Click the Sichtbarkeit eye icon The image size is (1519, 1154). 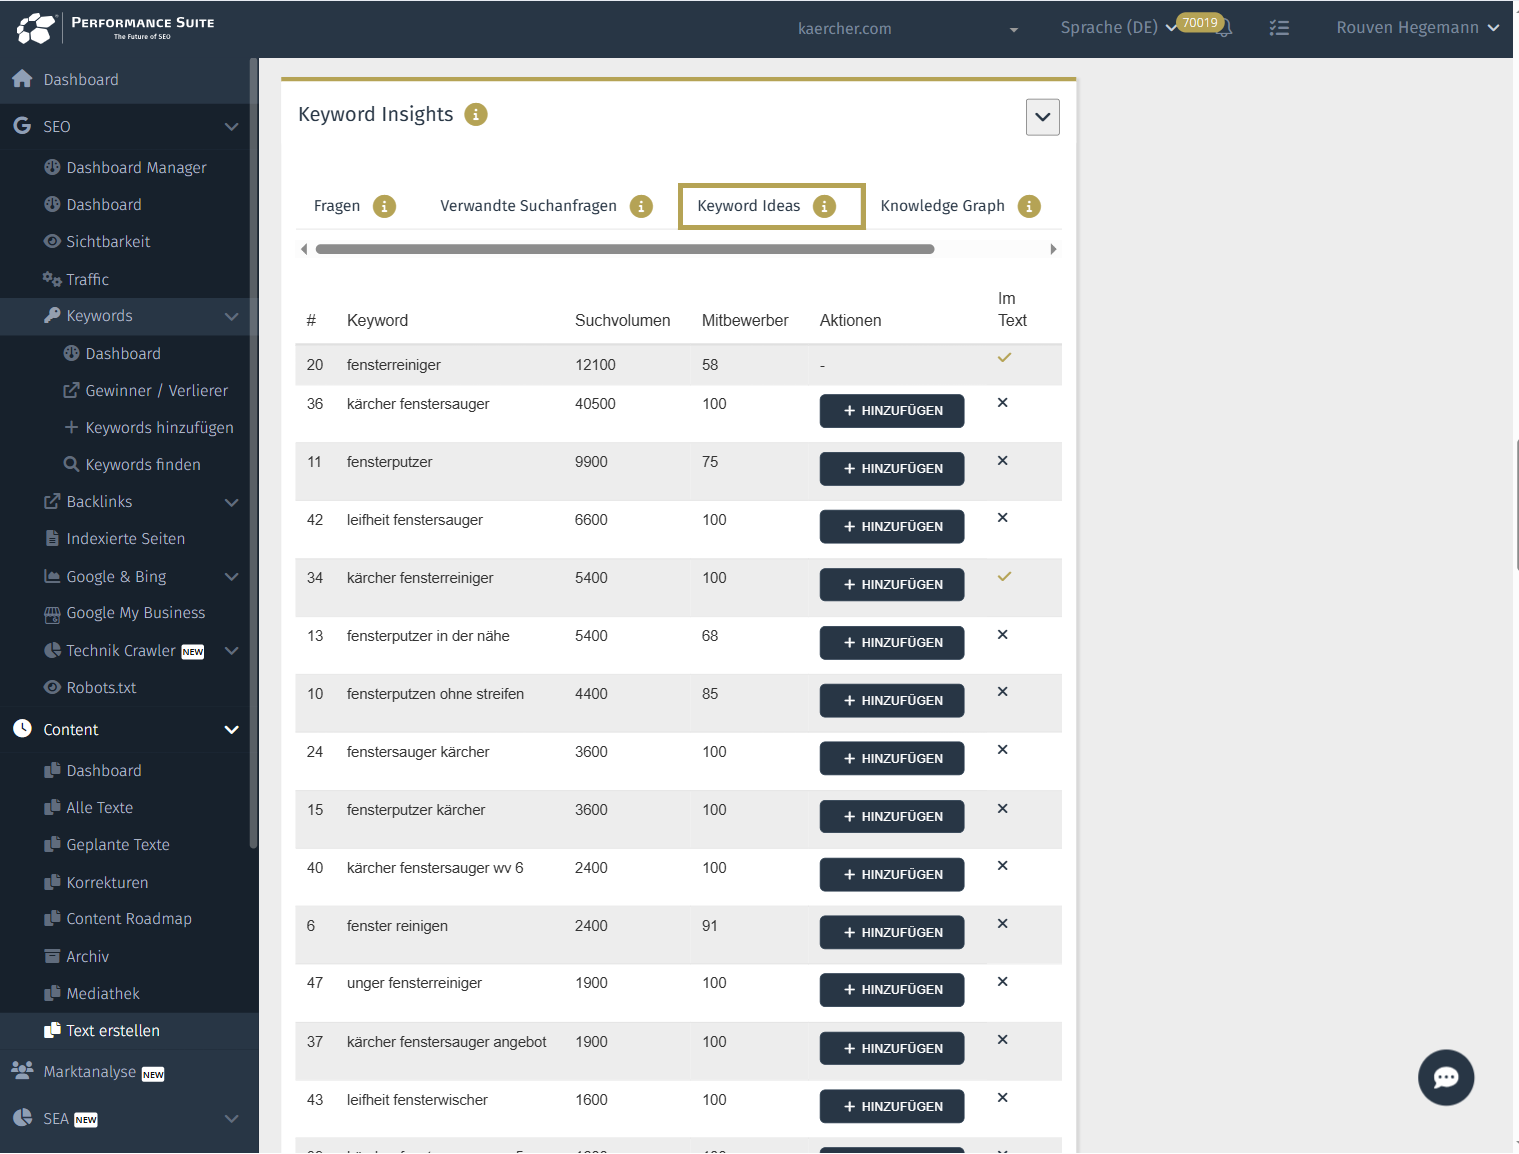(x=52, y=241)
